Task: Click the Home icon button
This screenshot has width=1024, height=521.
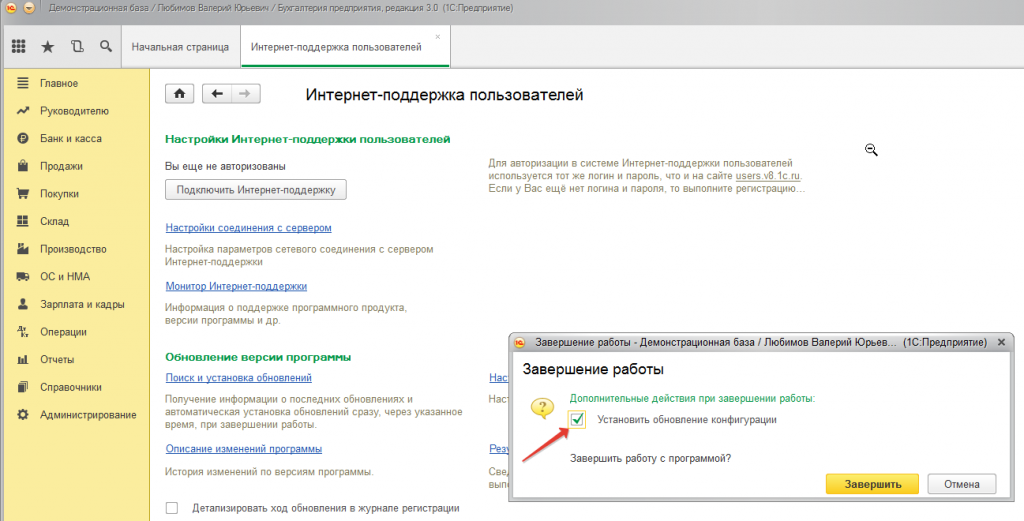Action: click(179, 94)
